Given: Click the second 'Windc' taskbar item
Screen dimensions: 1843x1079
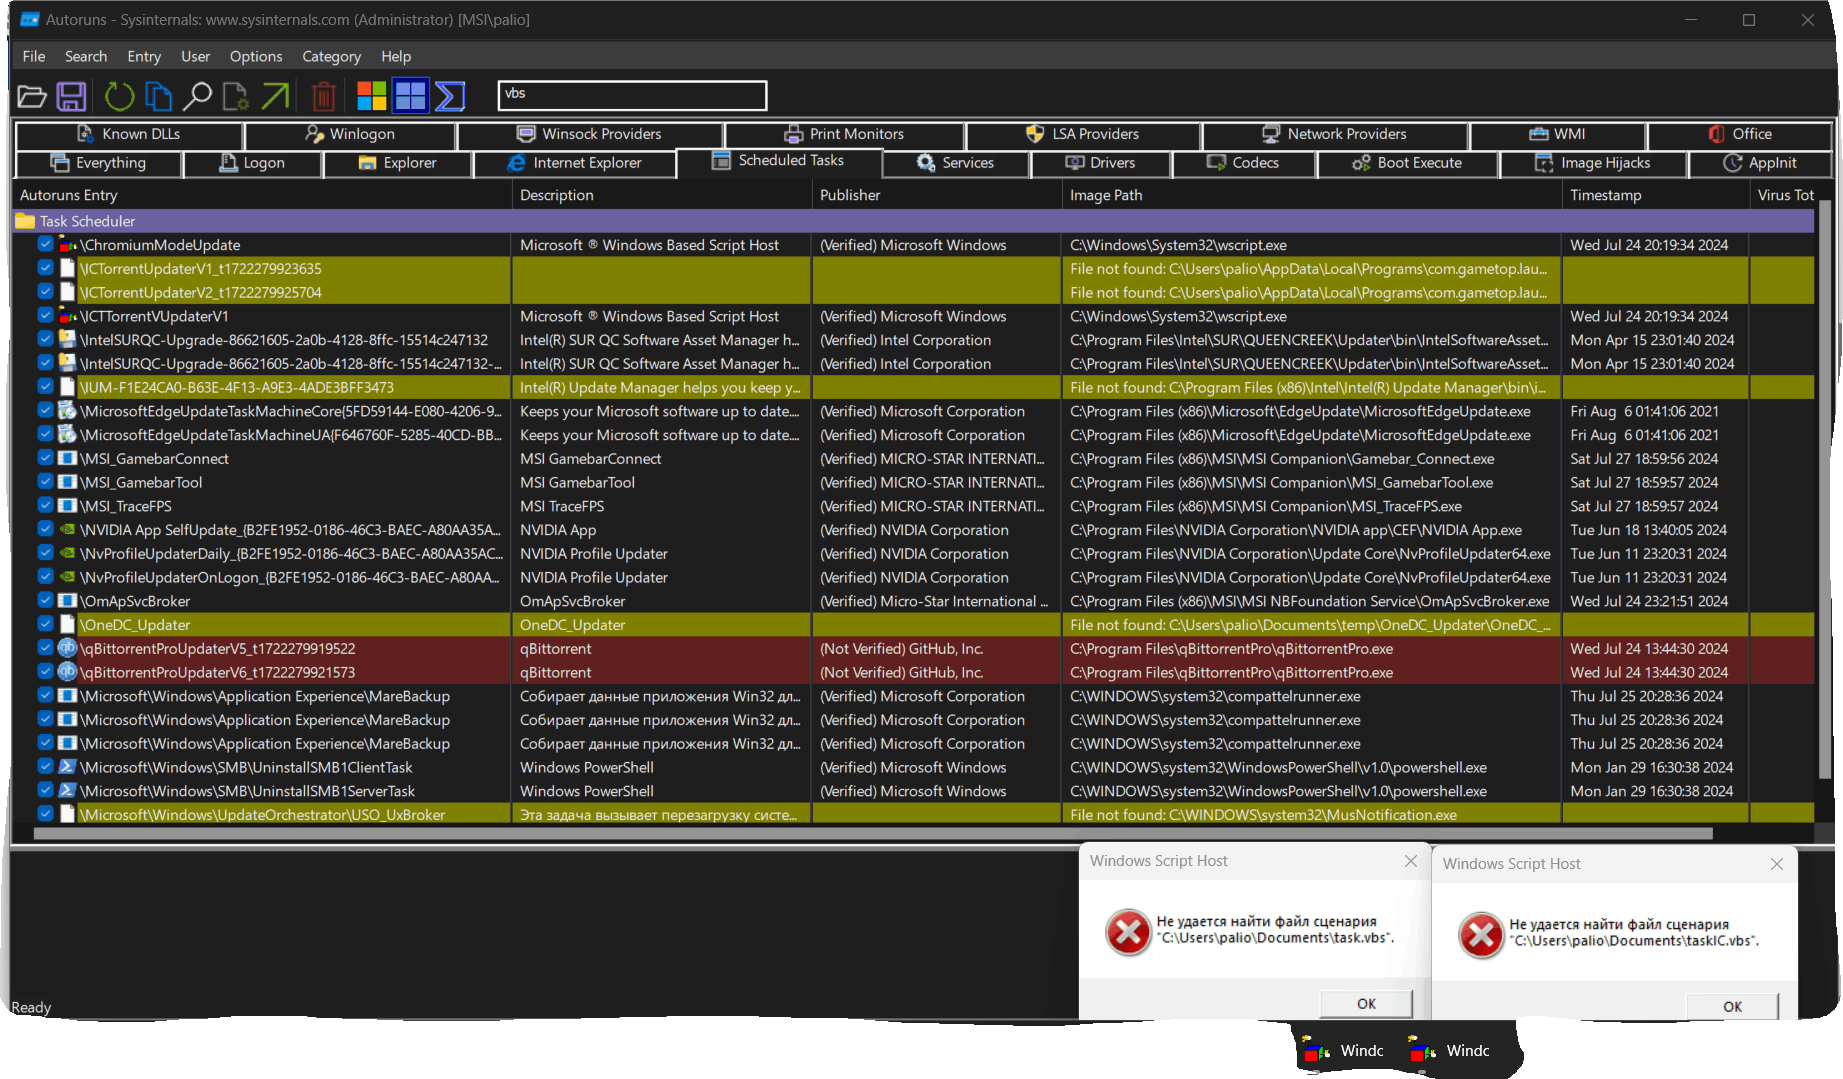Looking at the screenshot, I should [x=1449, y=1051].
